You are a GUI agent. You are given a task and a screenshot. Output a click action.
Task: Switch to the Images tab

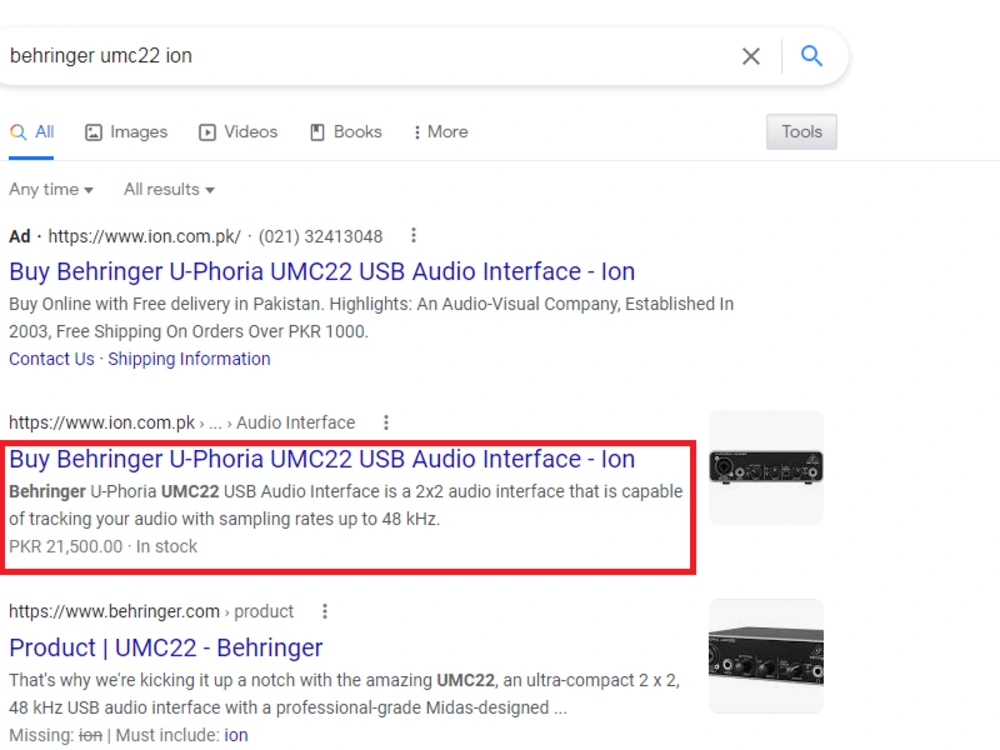pyautogui.click(x=126, y=132)
